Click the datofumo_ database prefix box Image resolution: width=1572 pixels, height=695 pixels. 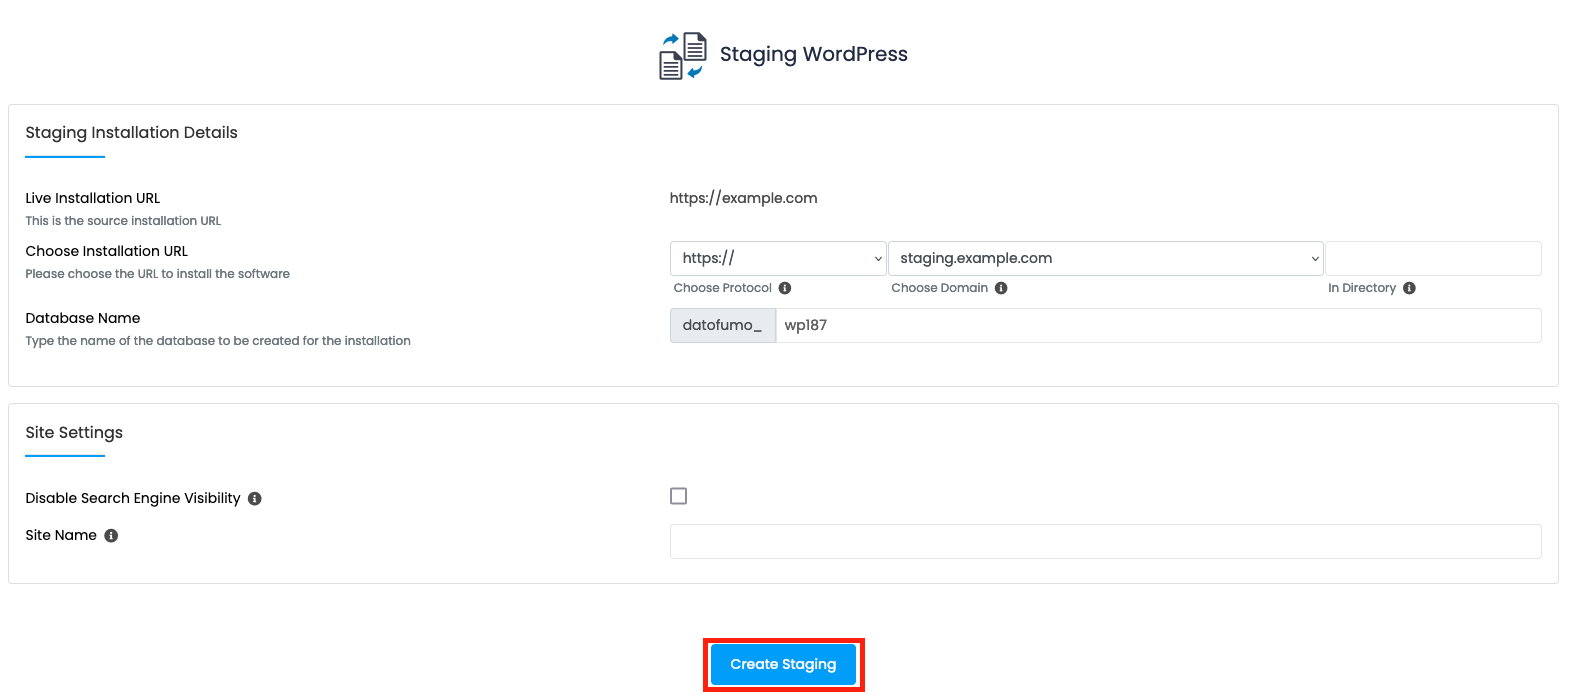[x=723, y=325]
